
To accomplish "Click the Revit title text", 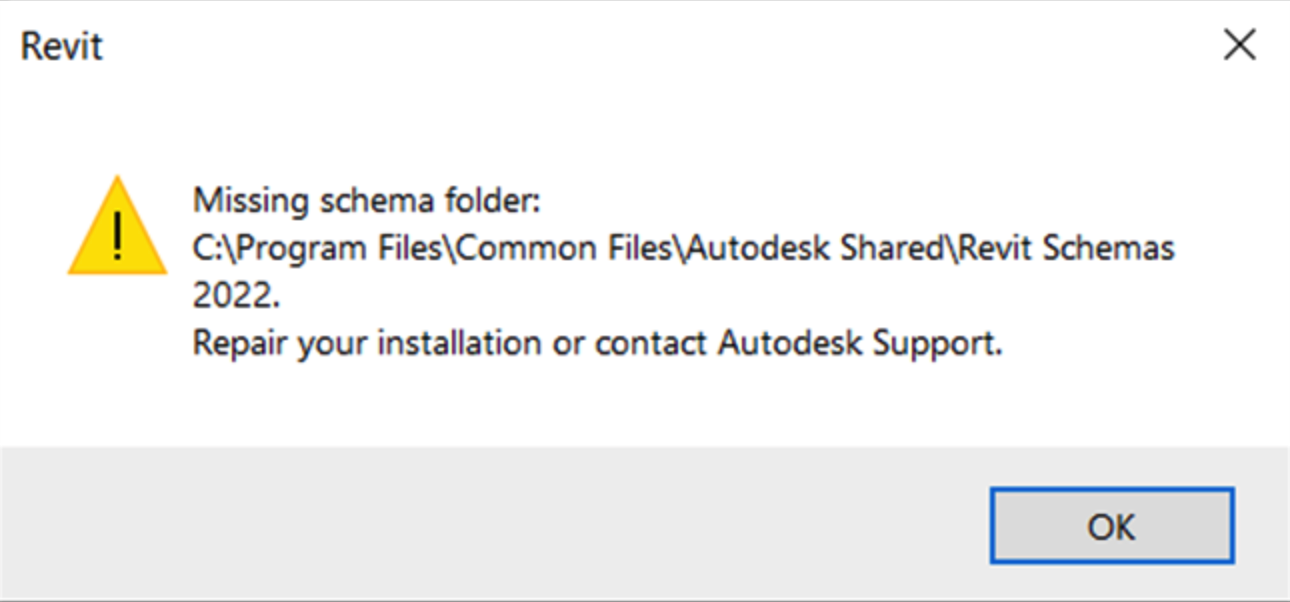I will point(62,47).
